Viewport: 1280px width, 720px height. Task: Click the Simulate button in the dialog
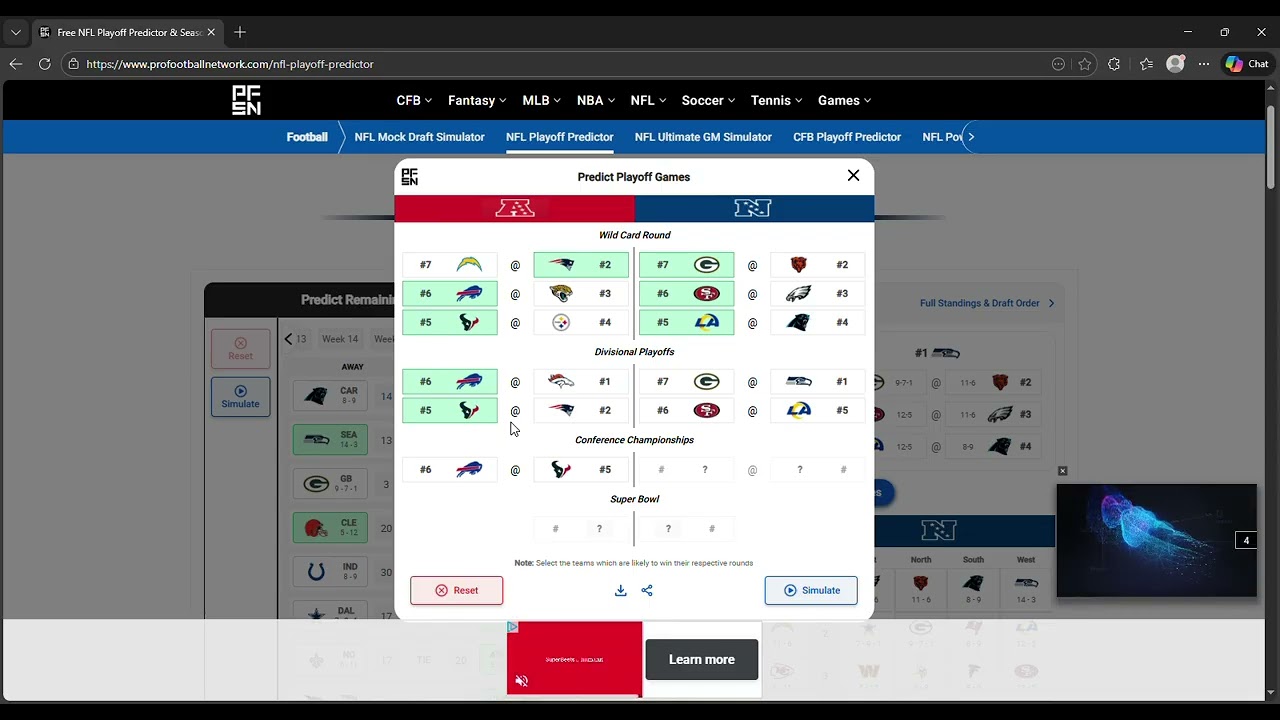click(811, 590)
